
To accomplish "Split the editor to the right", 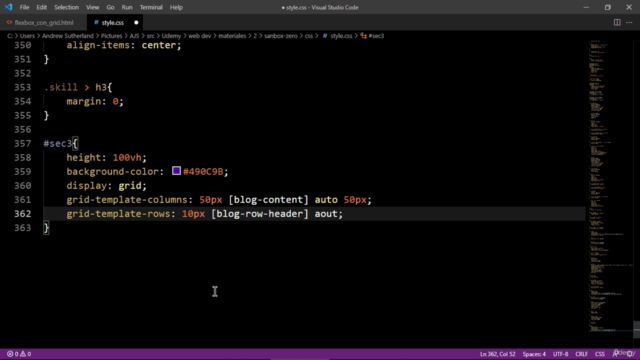I will 617,22.
